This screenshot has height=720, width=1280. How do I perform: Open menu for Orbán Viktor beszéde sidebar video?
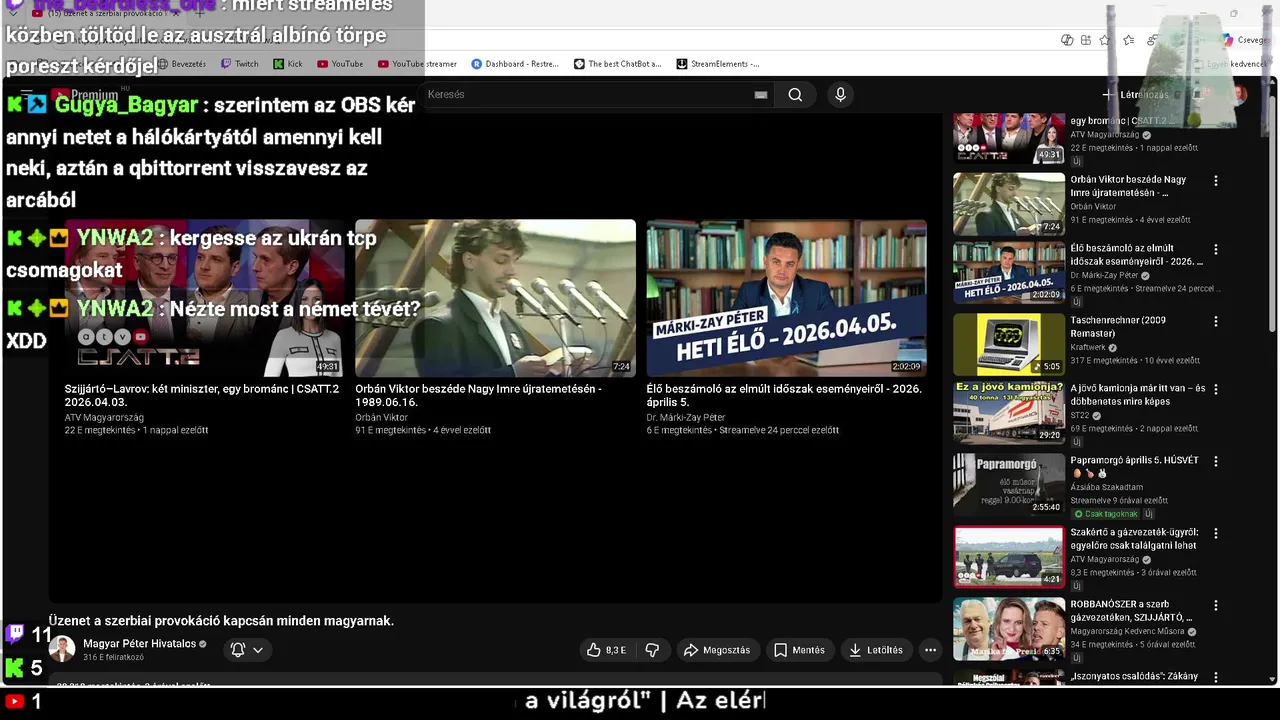tap(1216, 181)
